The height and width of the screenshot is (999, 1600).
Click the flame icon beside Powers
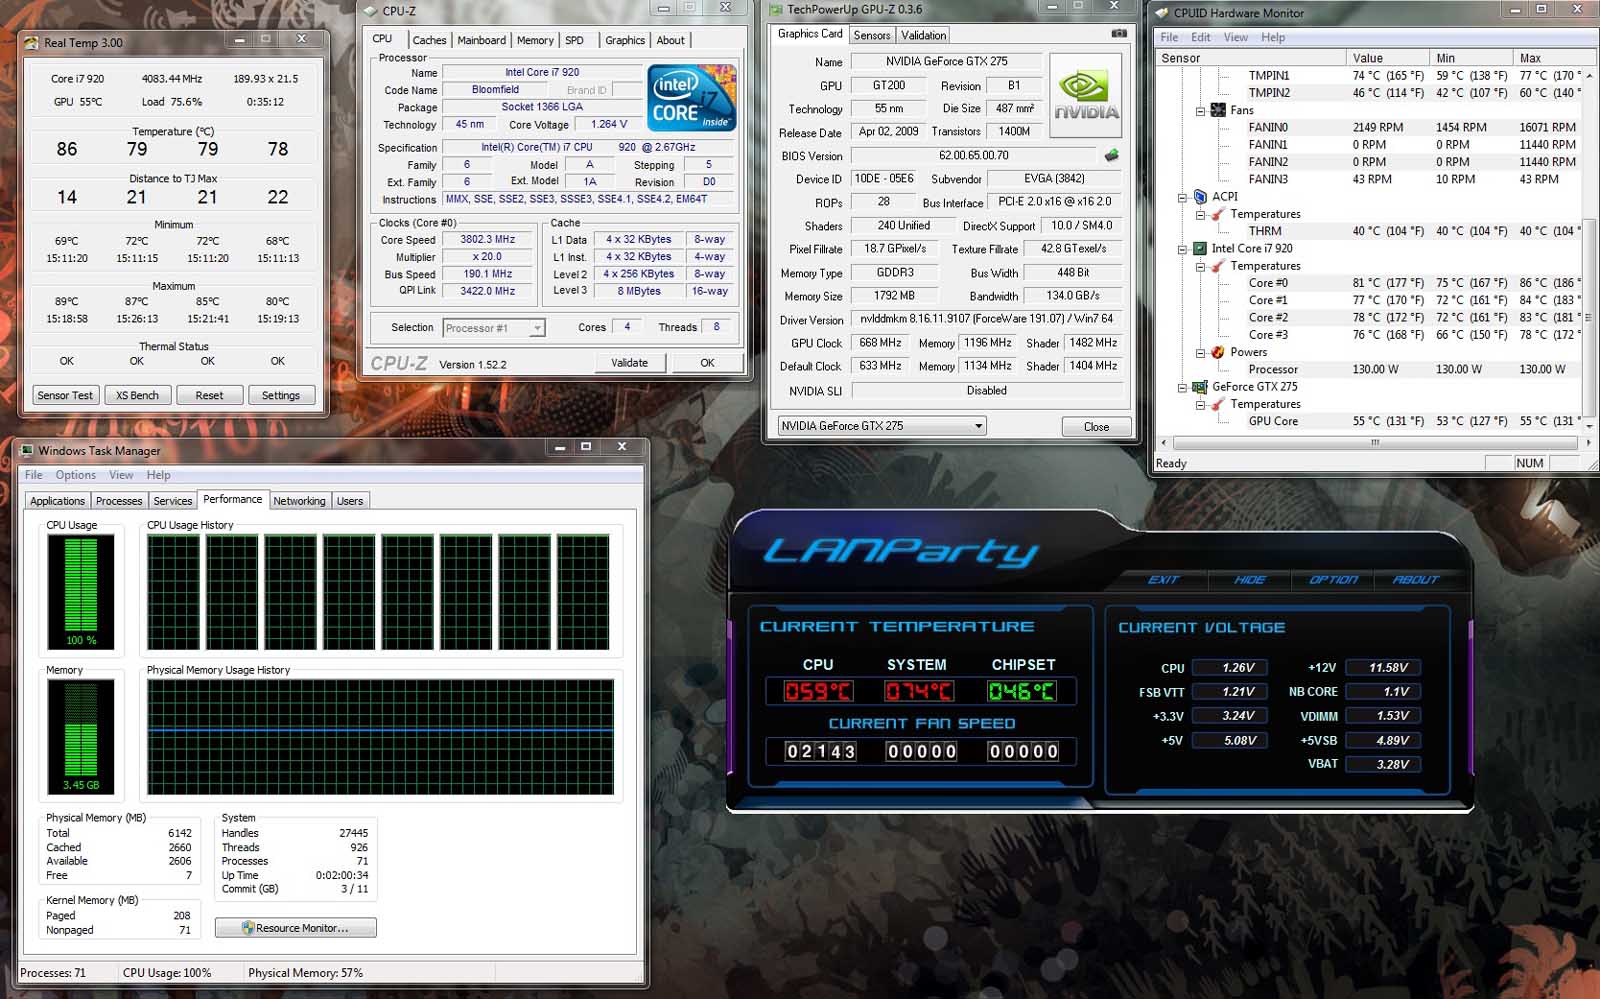point(1218,352)
